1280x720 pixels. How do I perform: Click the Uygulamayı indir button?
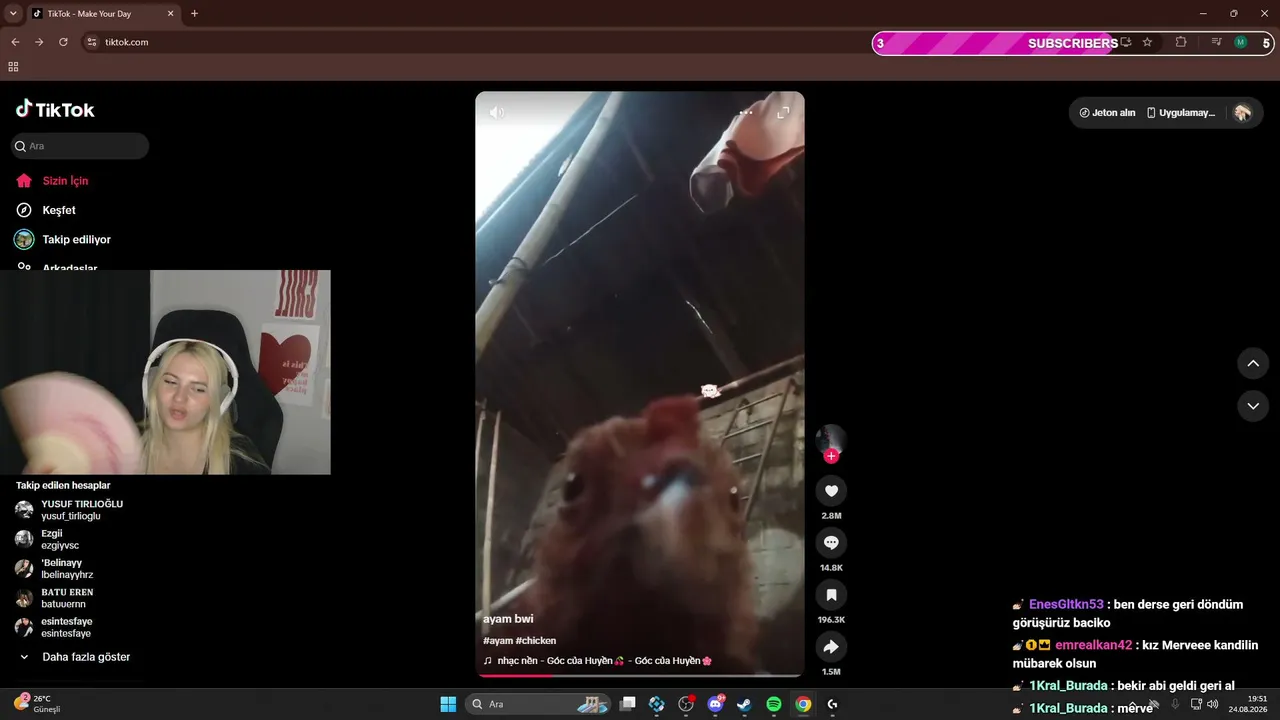click(1181, 113)
